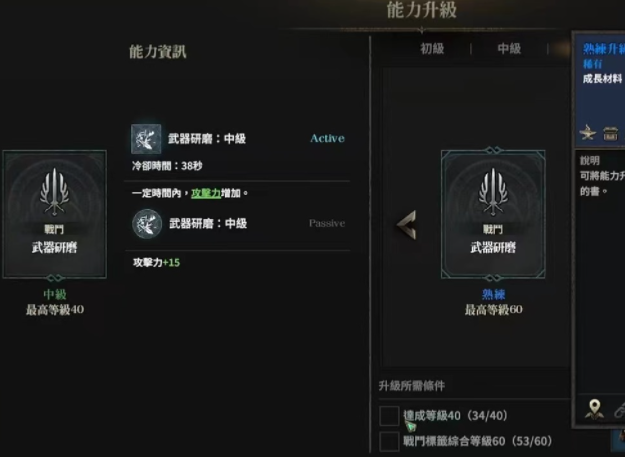Click the map location pin icon
The height and width of the screenshot is (457, 625).
click(594, 409)
